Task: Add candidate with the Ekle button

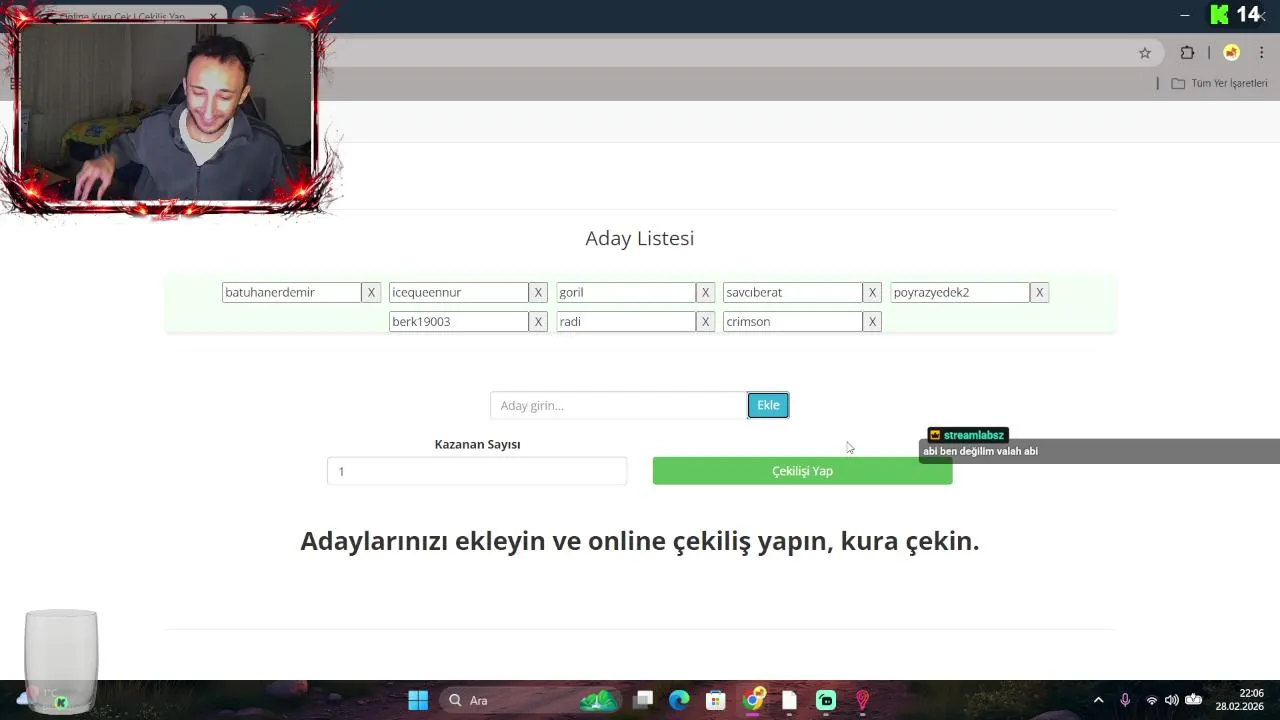Action: point(768,405)
